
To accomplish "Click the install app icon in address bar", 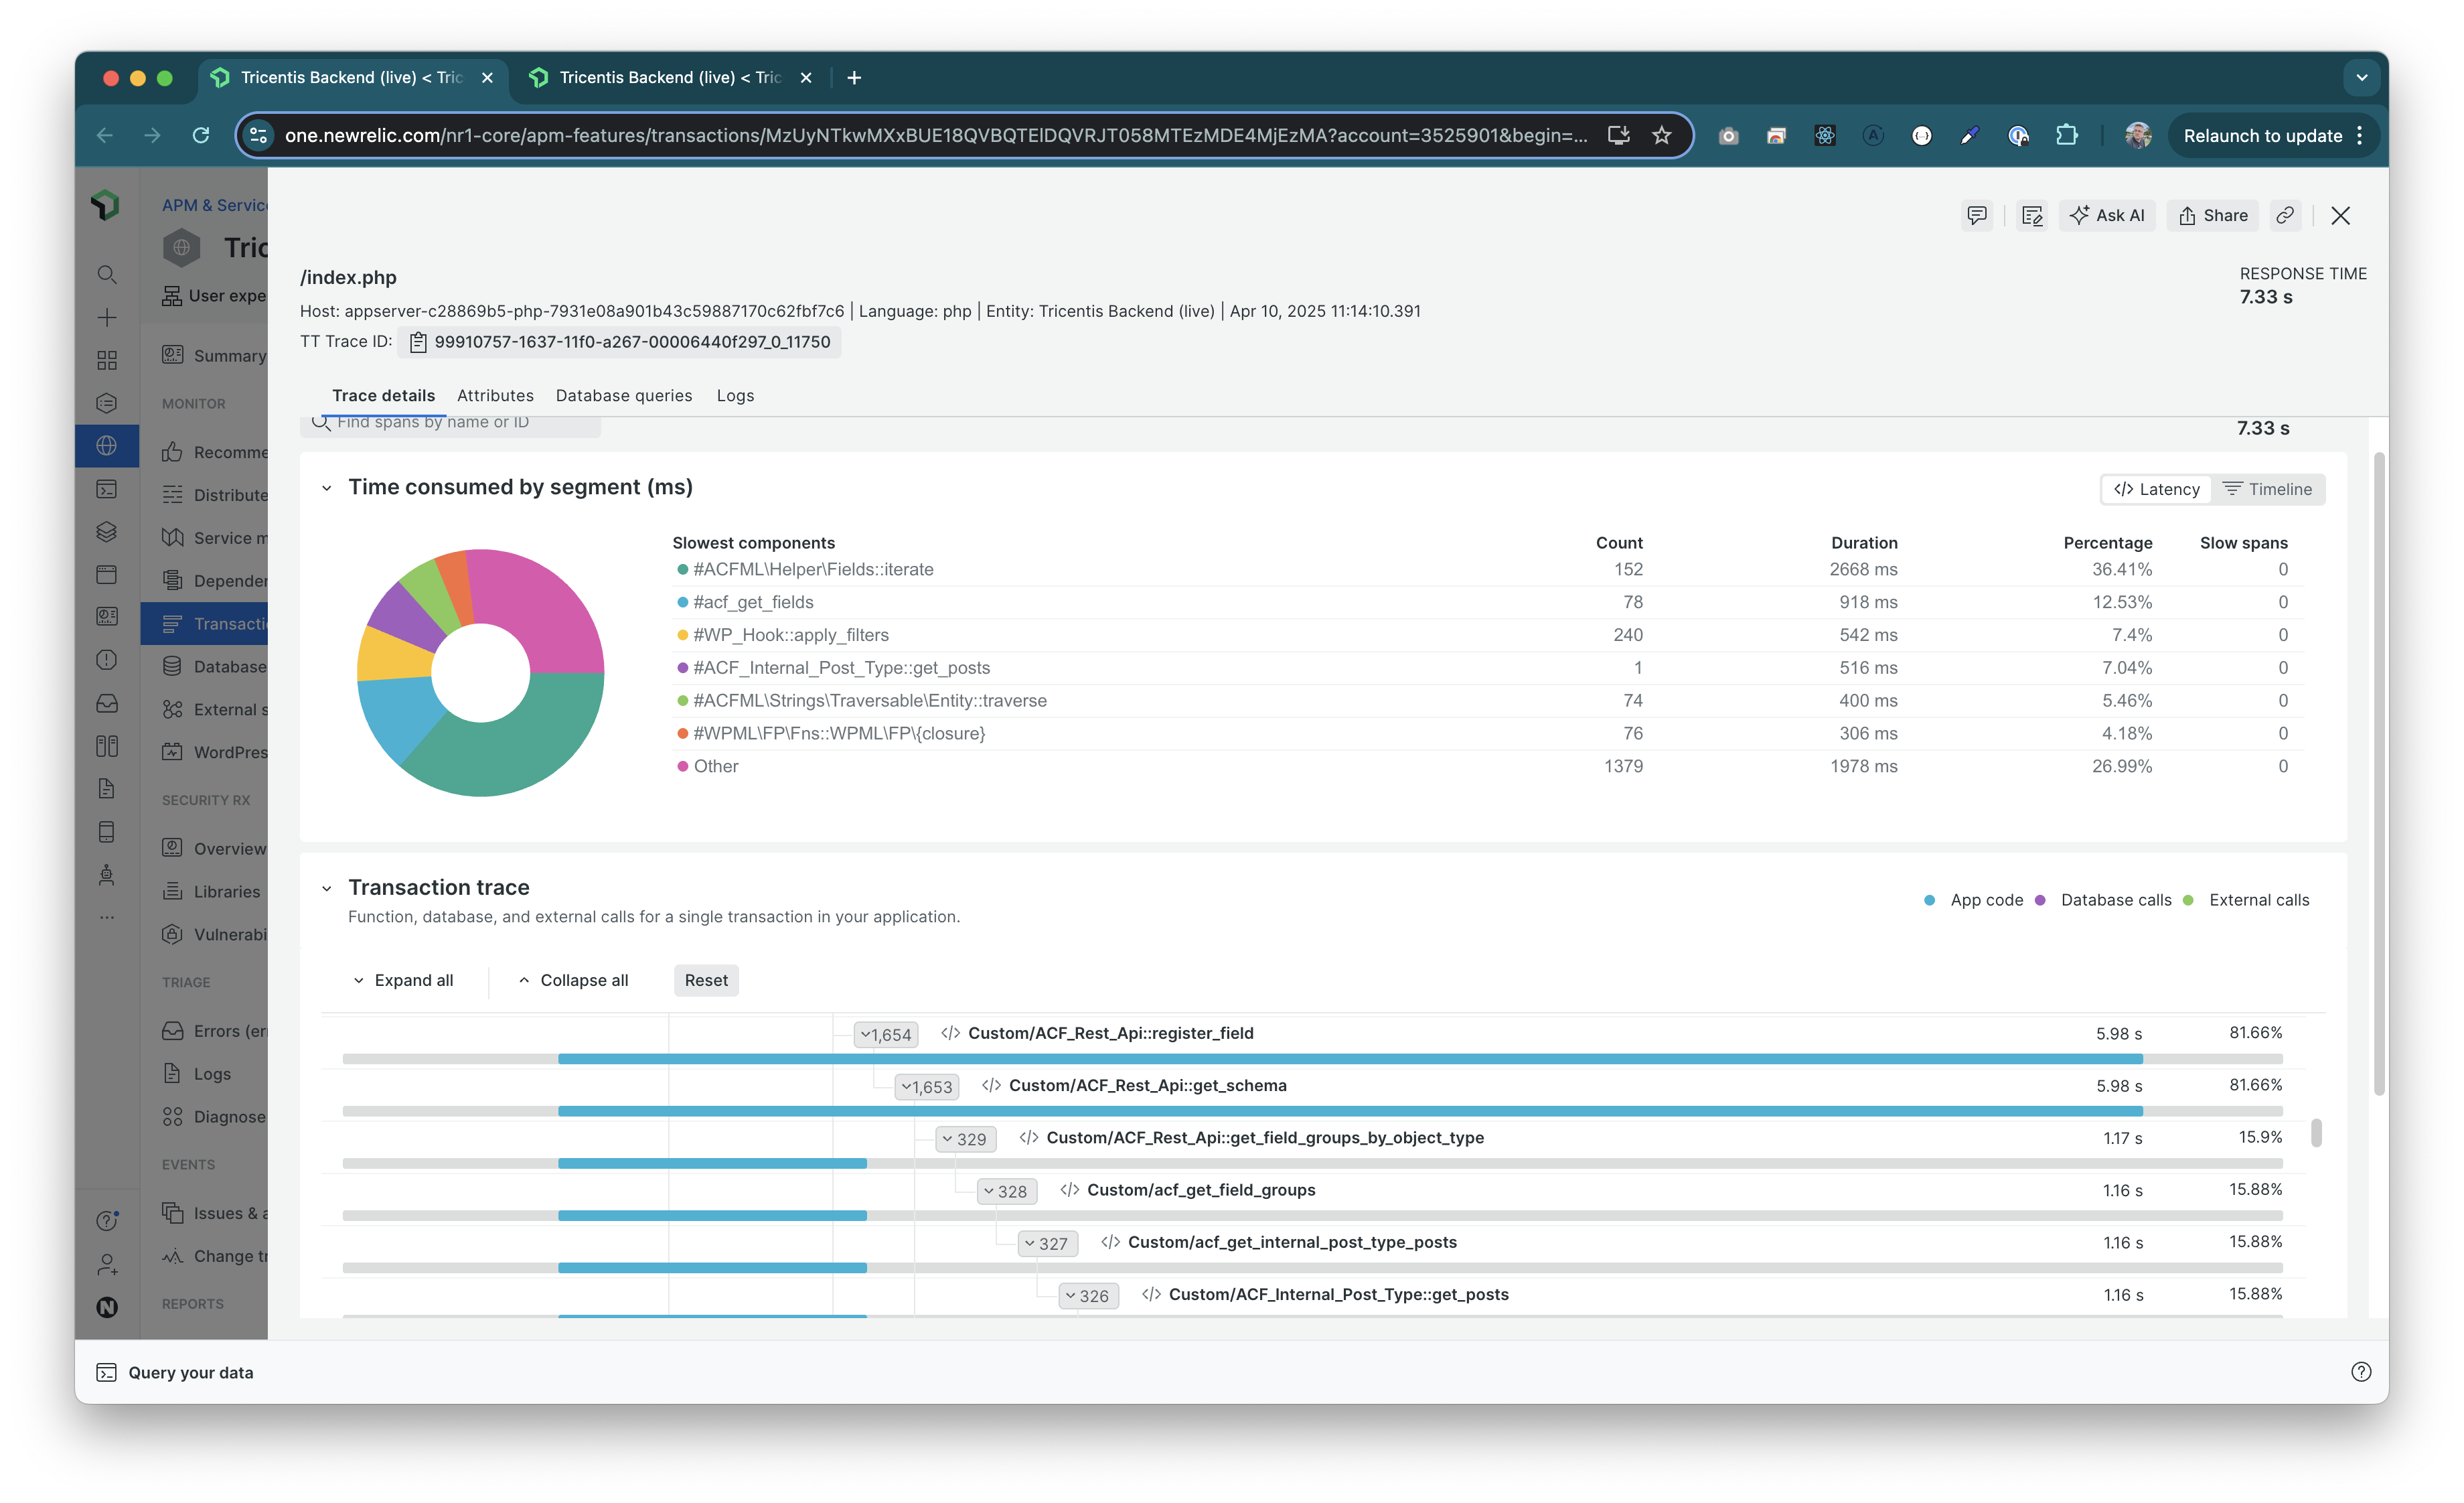I will click(1618, 135).
